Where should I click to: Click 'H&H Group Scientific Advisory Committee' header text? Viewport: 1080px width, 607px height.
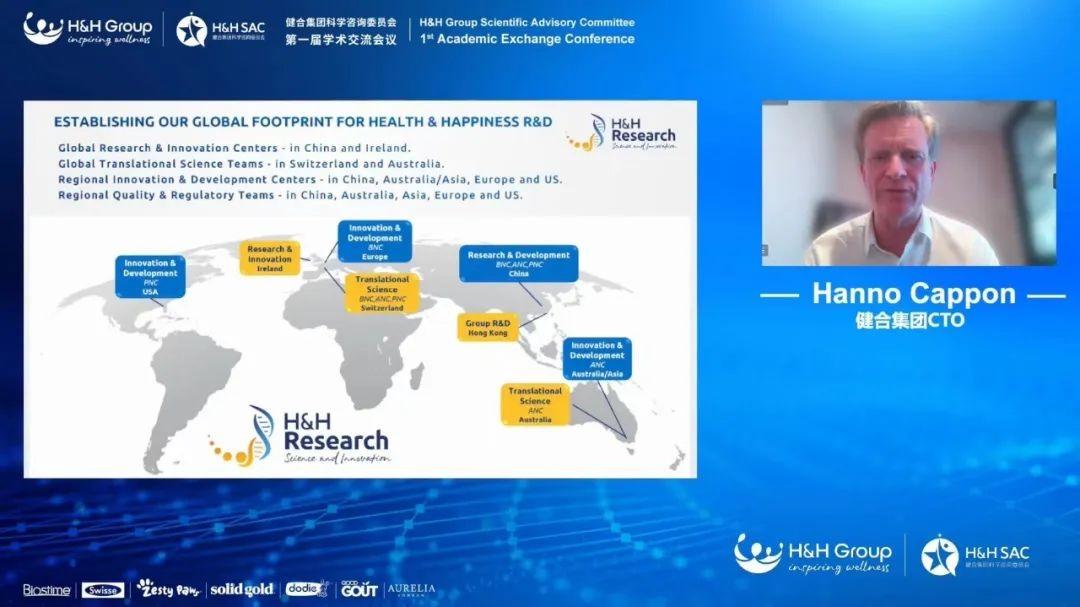point(527,23)
